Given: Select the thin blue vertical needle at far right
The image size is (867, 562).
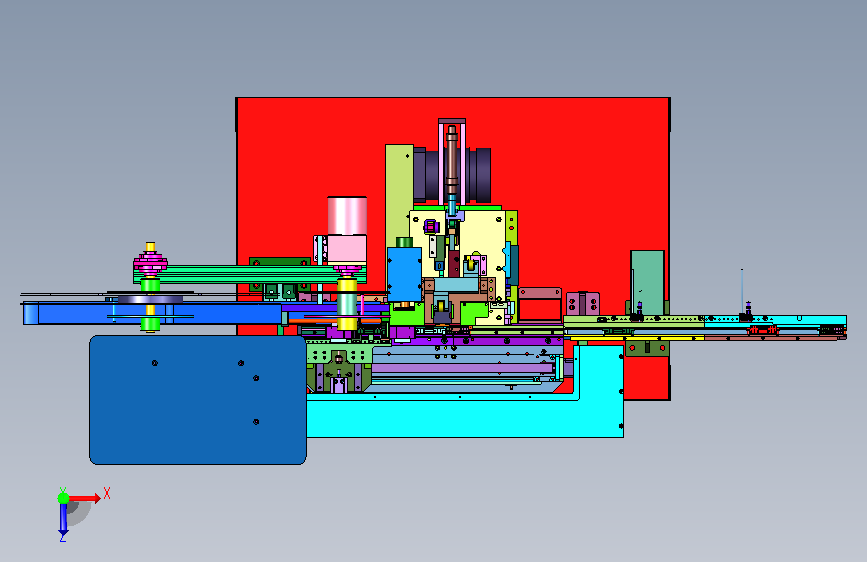Looking at the screenshot, I should (741, 292).
